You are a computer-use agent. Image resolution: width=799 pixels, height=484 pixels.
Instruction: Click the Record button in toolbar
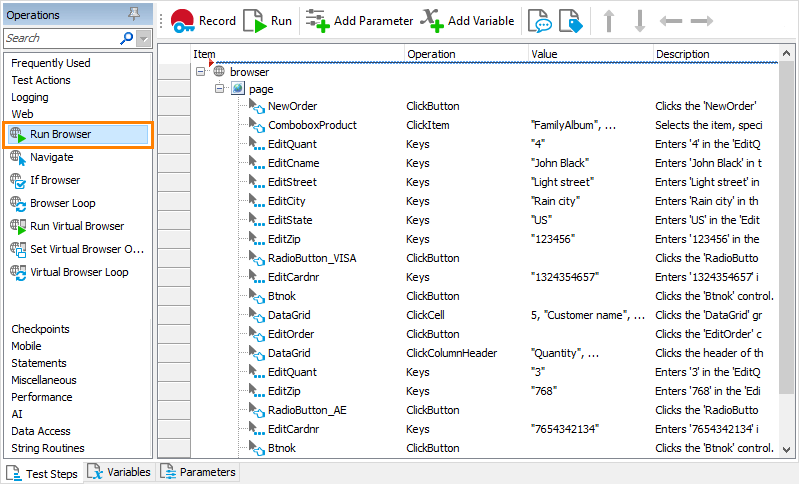pos(203,21)
